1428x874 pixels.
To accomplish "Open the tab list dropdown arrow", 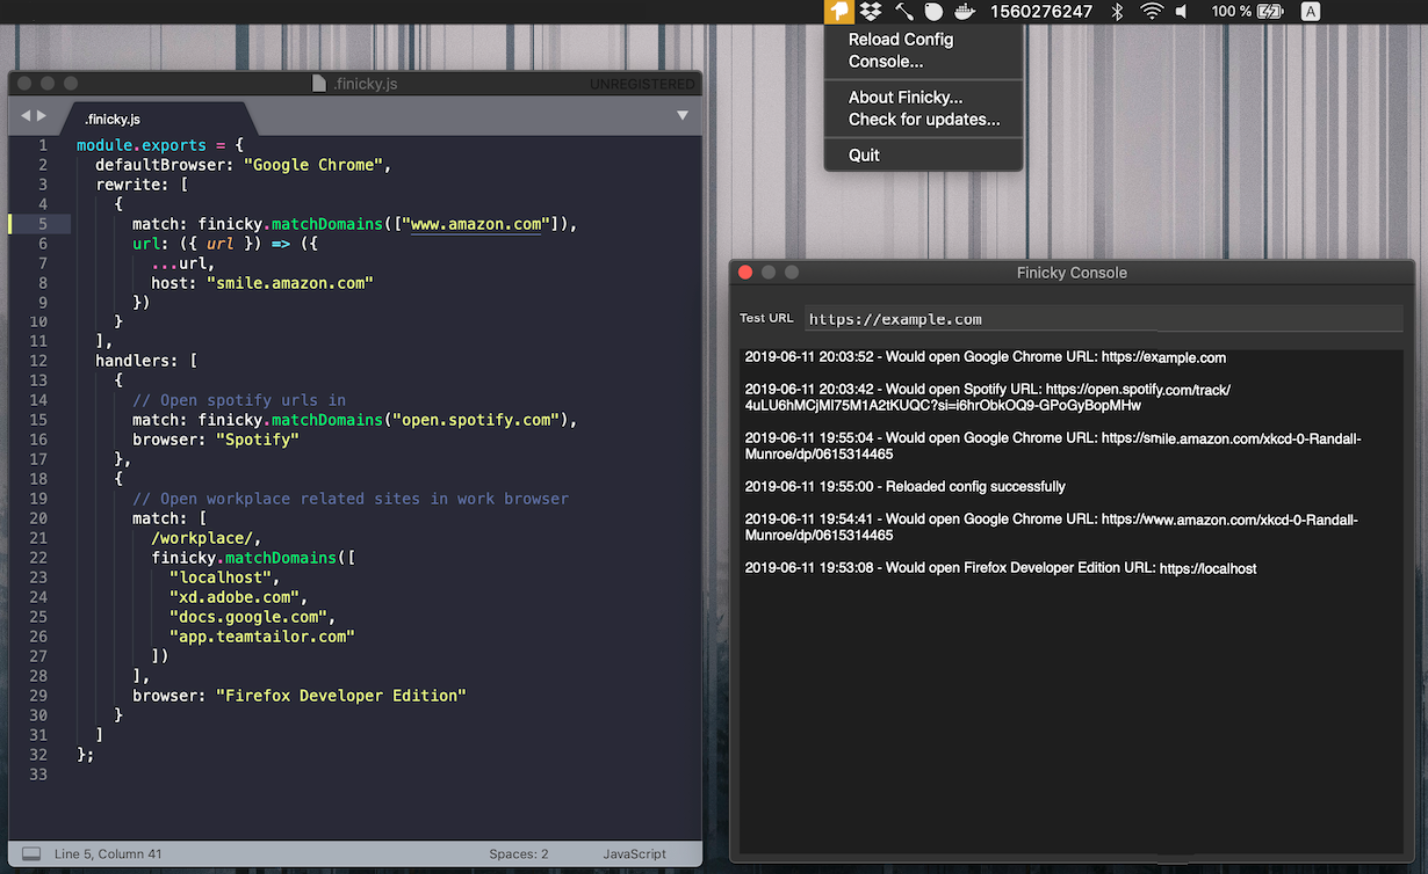I will click(682, 116).
